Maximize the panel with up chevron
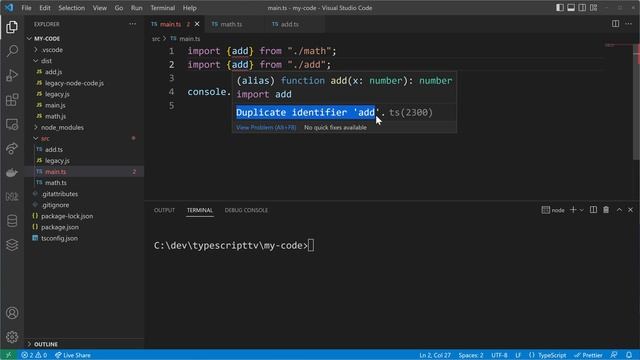The height and width of the screenshot is (360, 640). (619, 210)
